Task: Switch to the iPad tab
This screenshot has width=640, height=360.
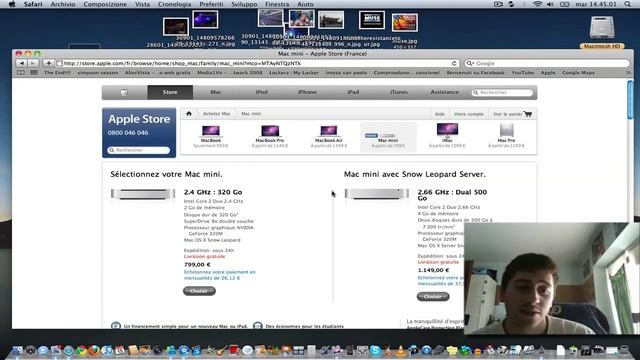Action: coord(353,92)
